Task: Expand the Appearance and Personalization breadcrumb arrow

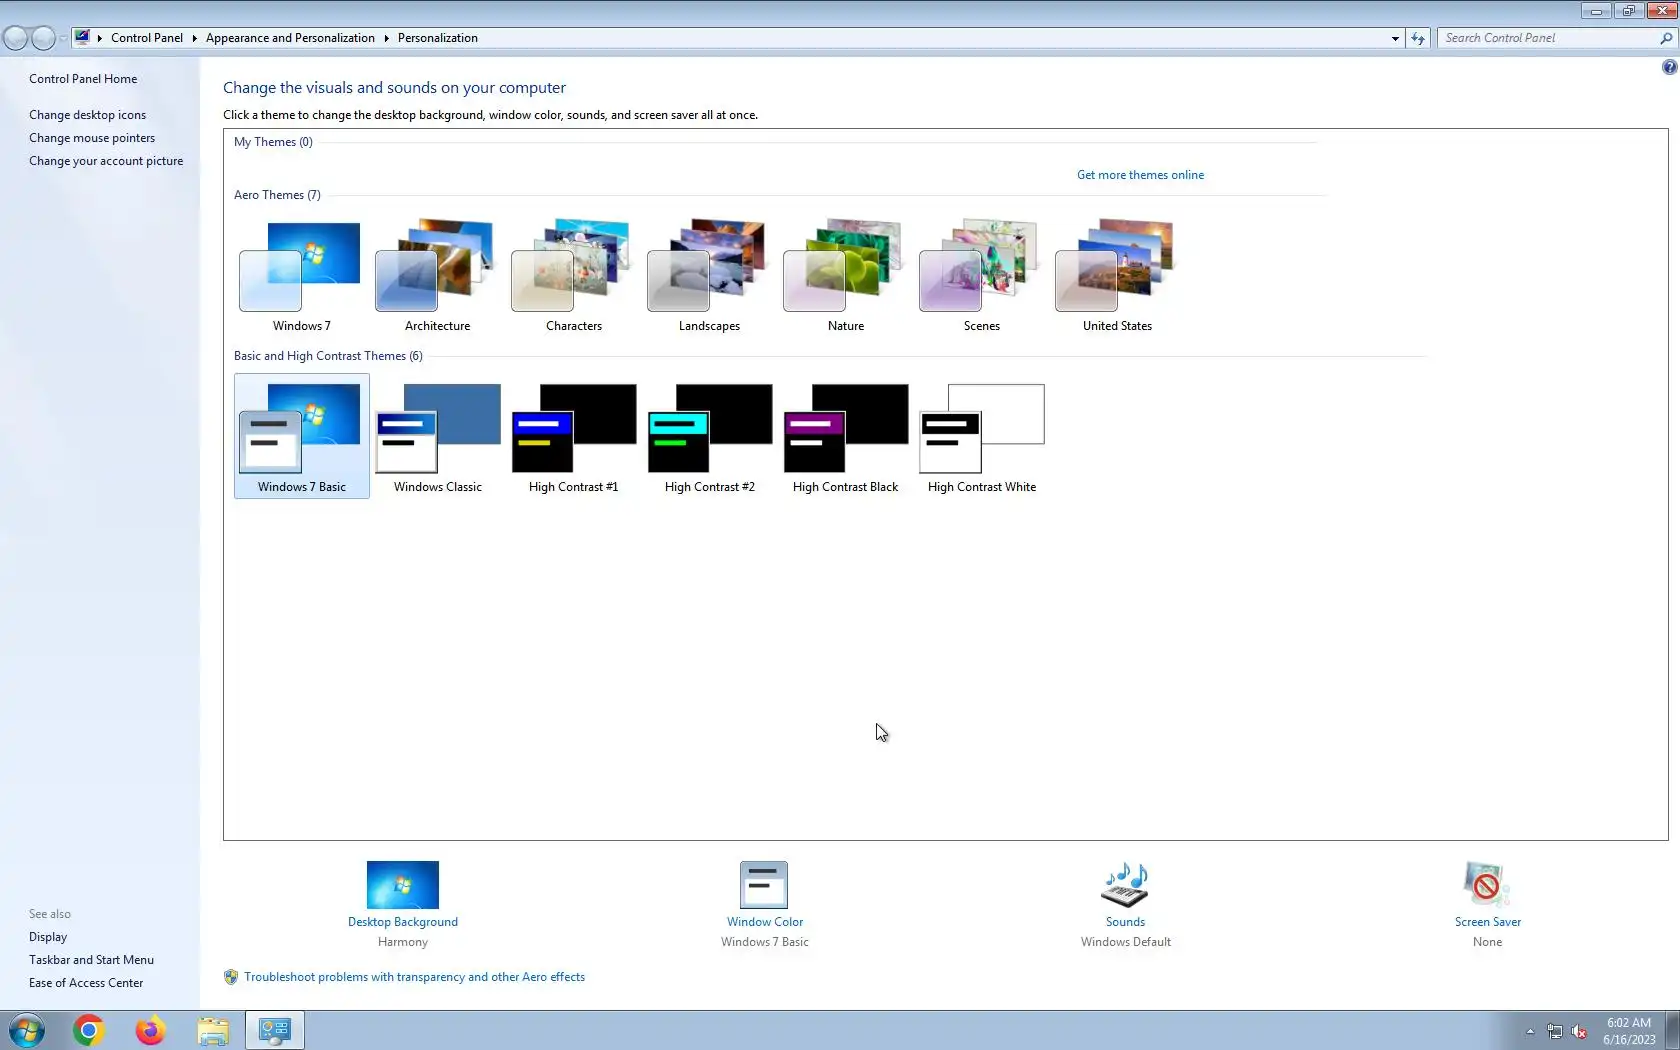Action: click(x=386, y=38)
